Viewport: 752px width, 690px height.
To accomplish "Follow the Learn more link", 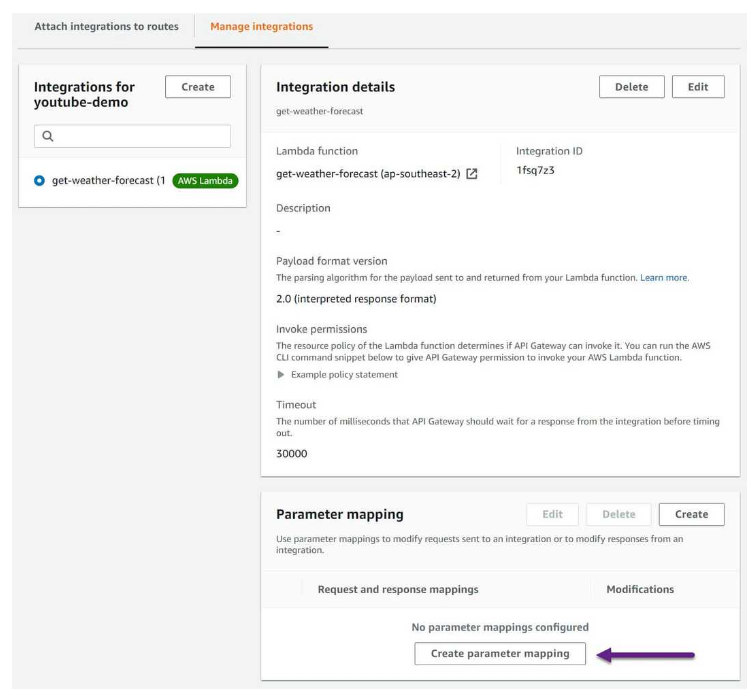I will click(x=664, y=278).
